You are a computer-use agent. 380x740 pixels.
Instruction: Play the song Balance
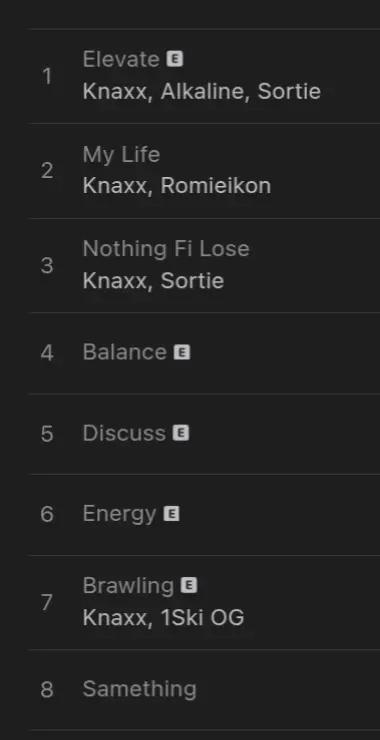125,352
